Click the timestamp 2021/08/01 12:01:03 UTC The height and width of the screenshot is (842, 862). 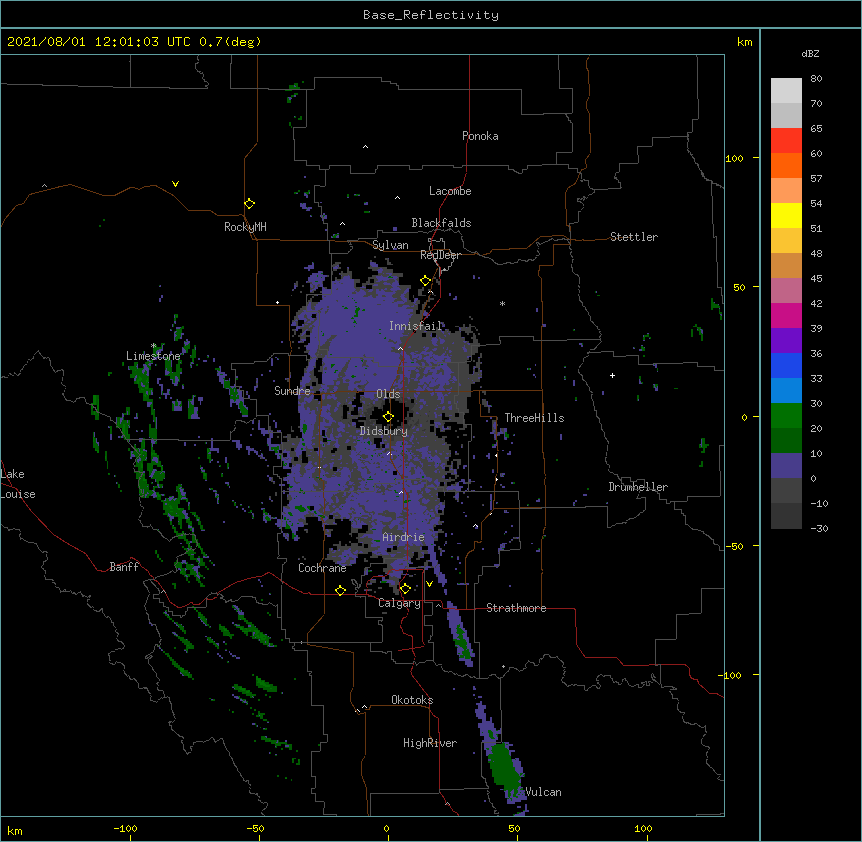(99, 42)
